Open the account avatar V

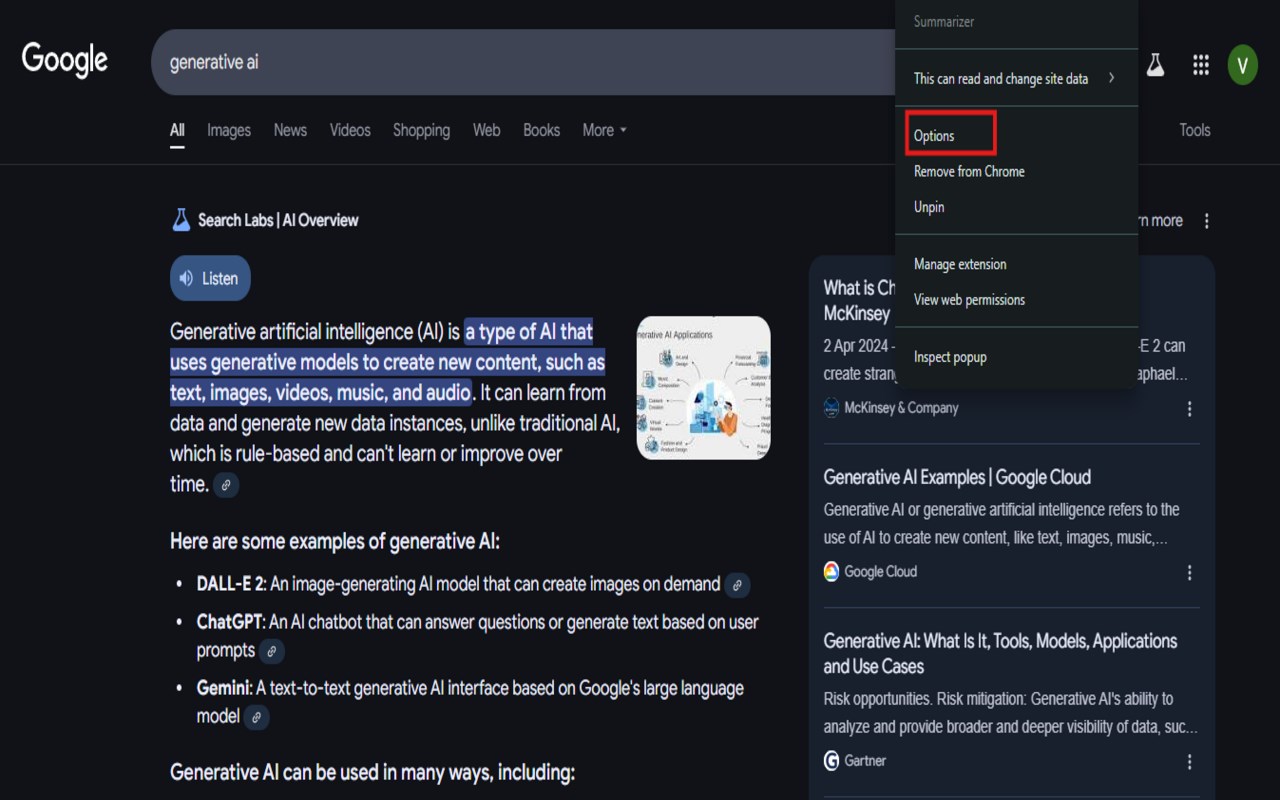(x=1243, y=65)
